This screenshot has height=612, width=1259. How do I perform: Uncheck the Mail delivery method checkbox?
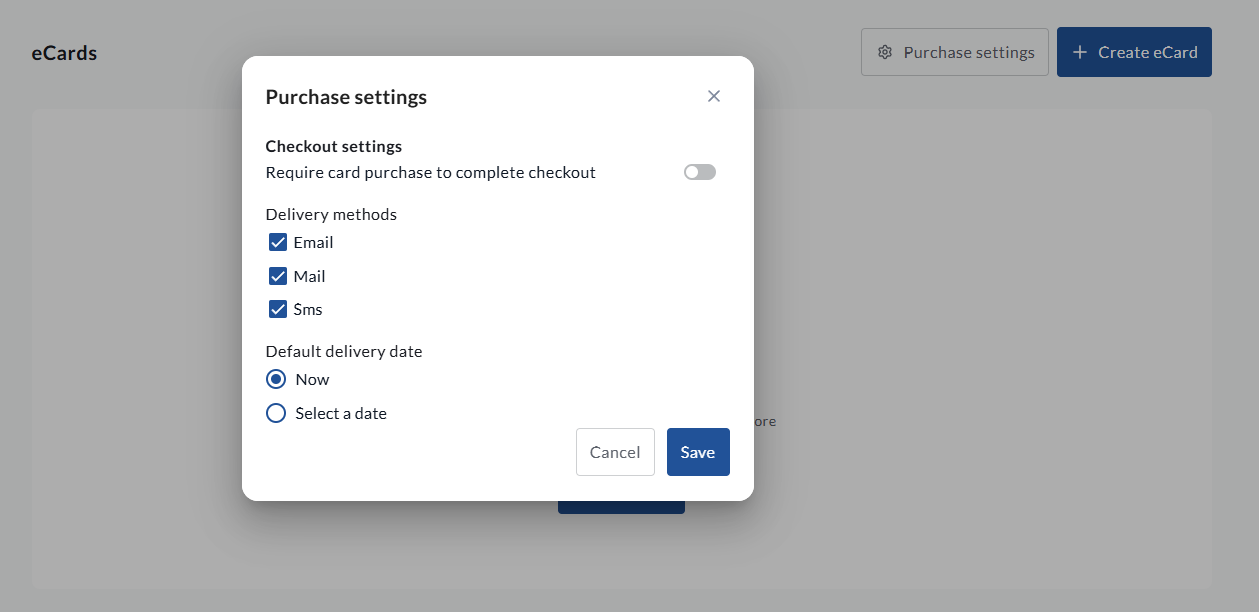click(x=278, y=276)
